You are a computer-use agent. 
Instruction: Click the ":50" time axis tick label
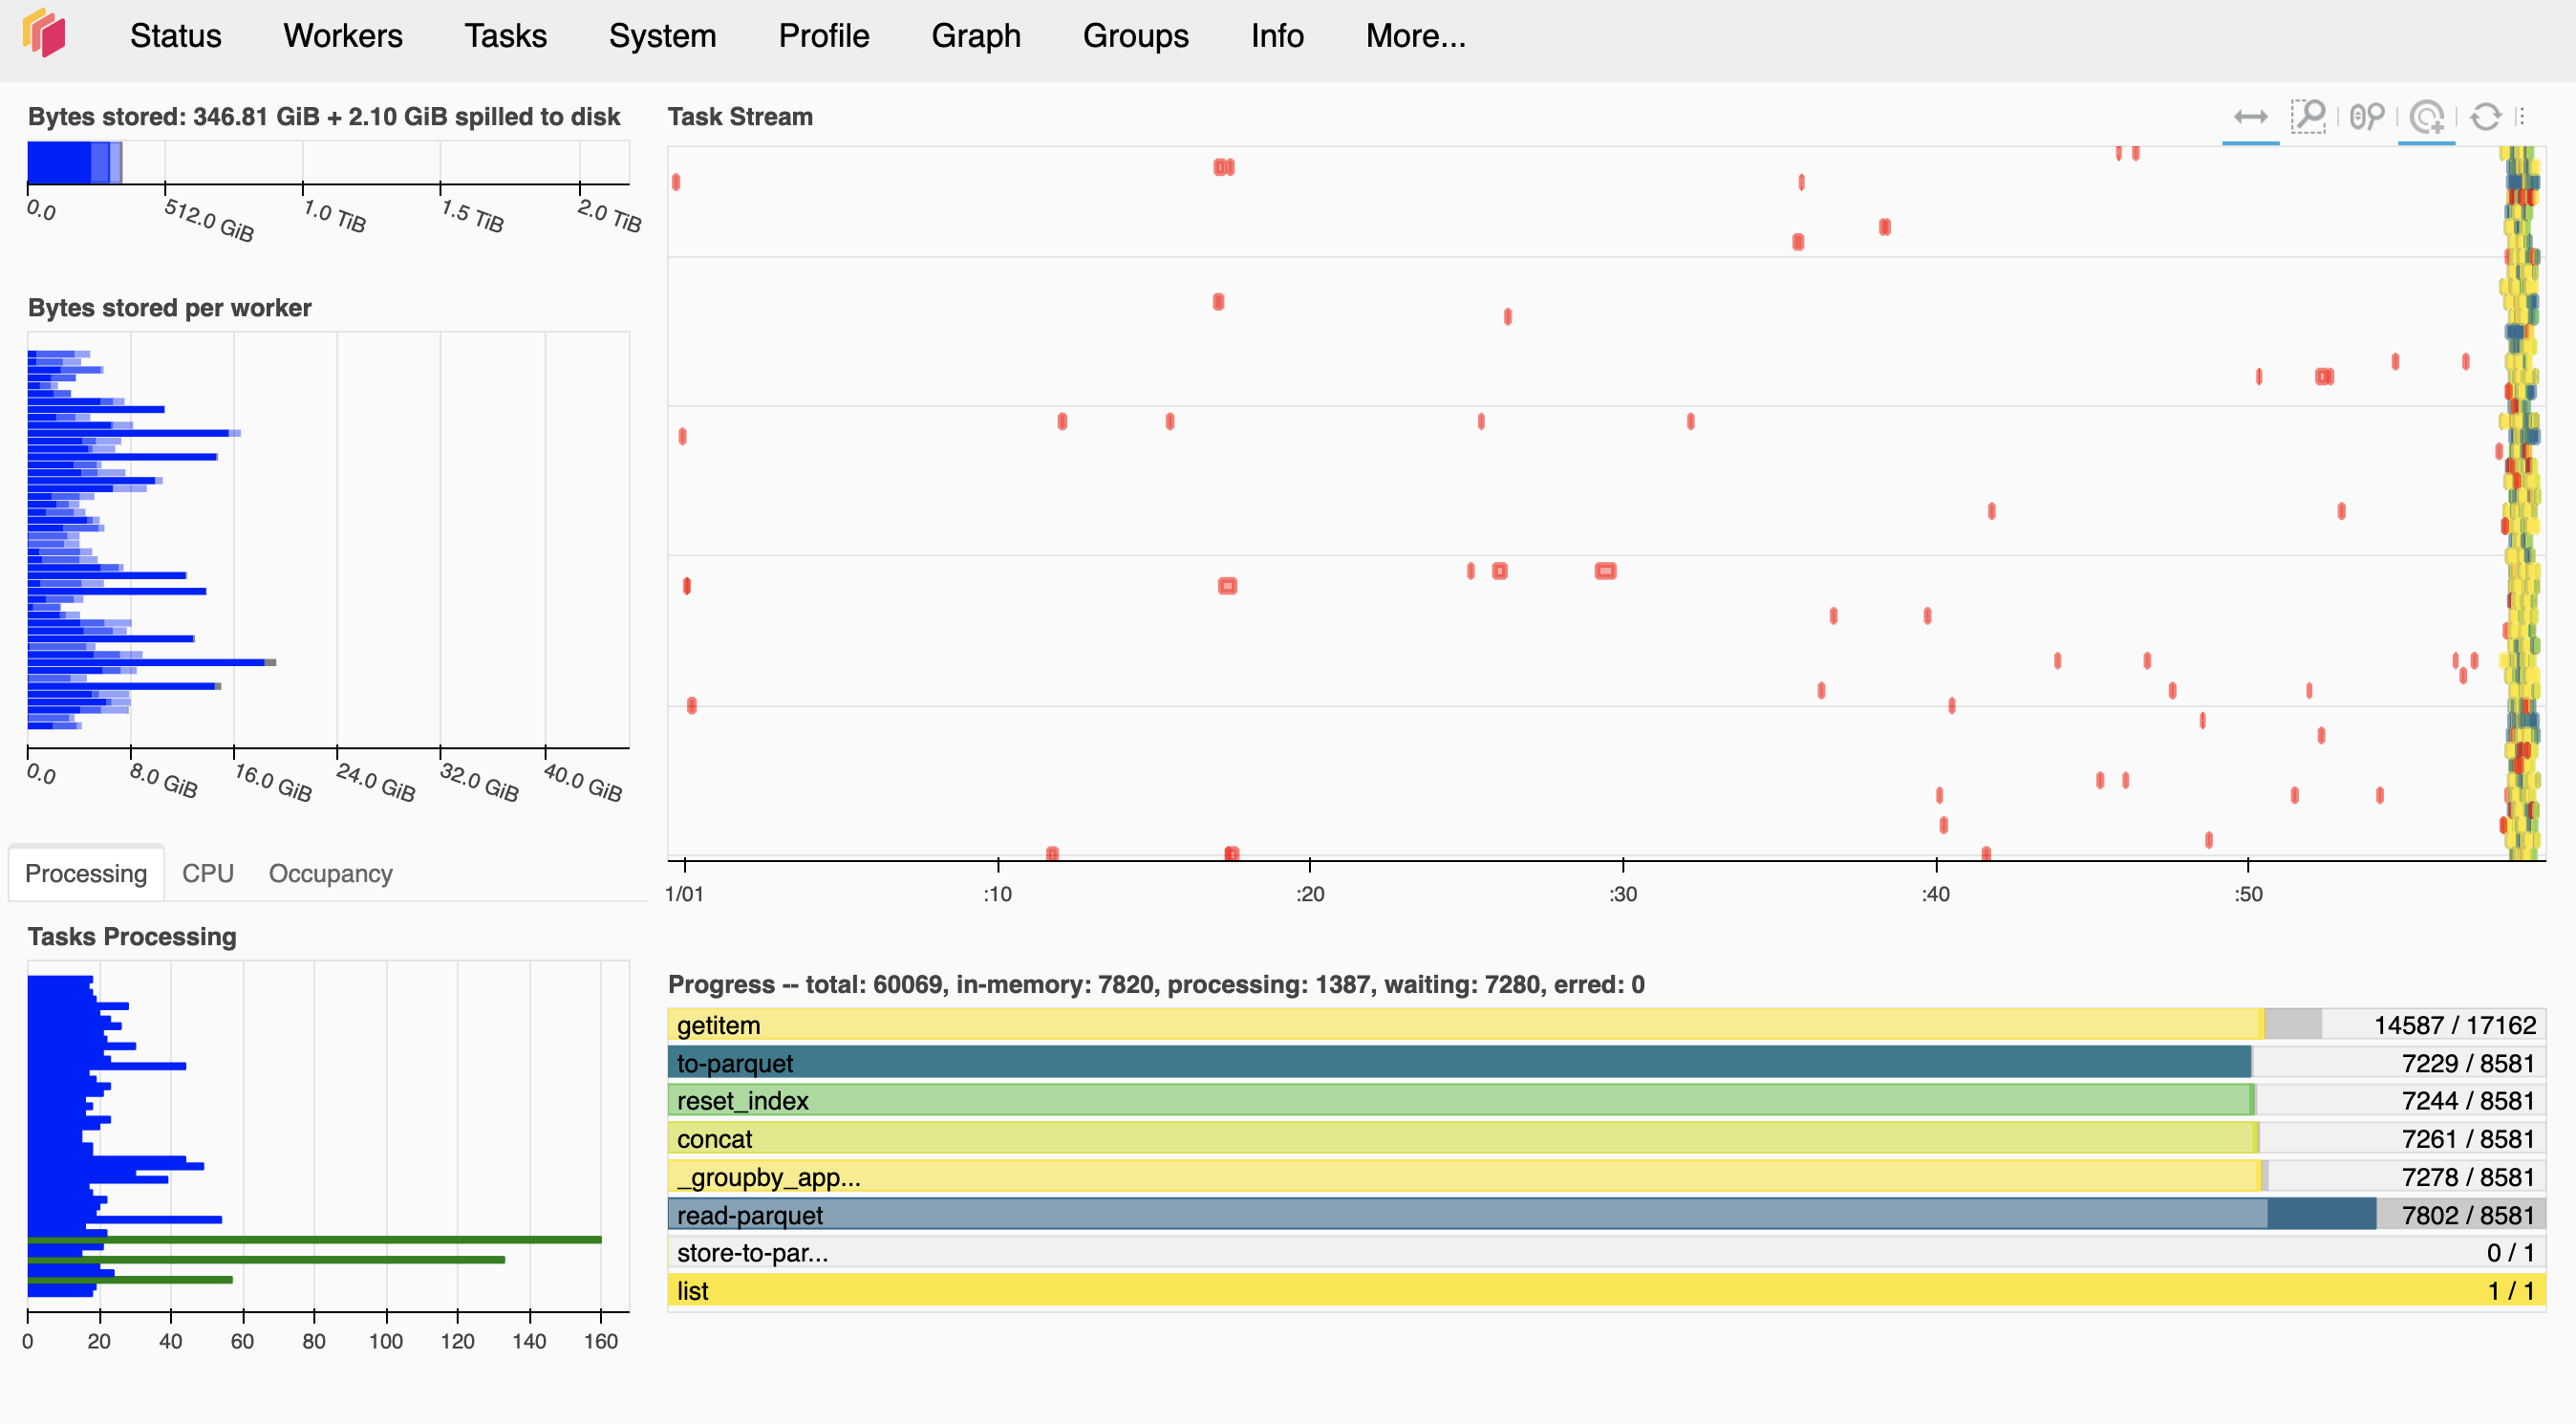coord(2248,894)
